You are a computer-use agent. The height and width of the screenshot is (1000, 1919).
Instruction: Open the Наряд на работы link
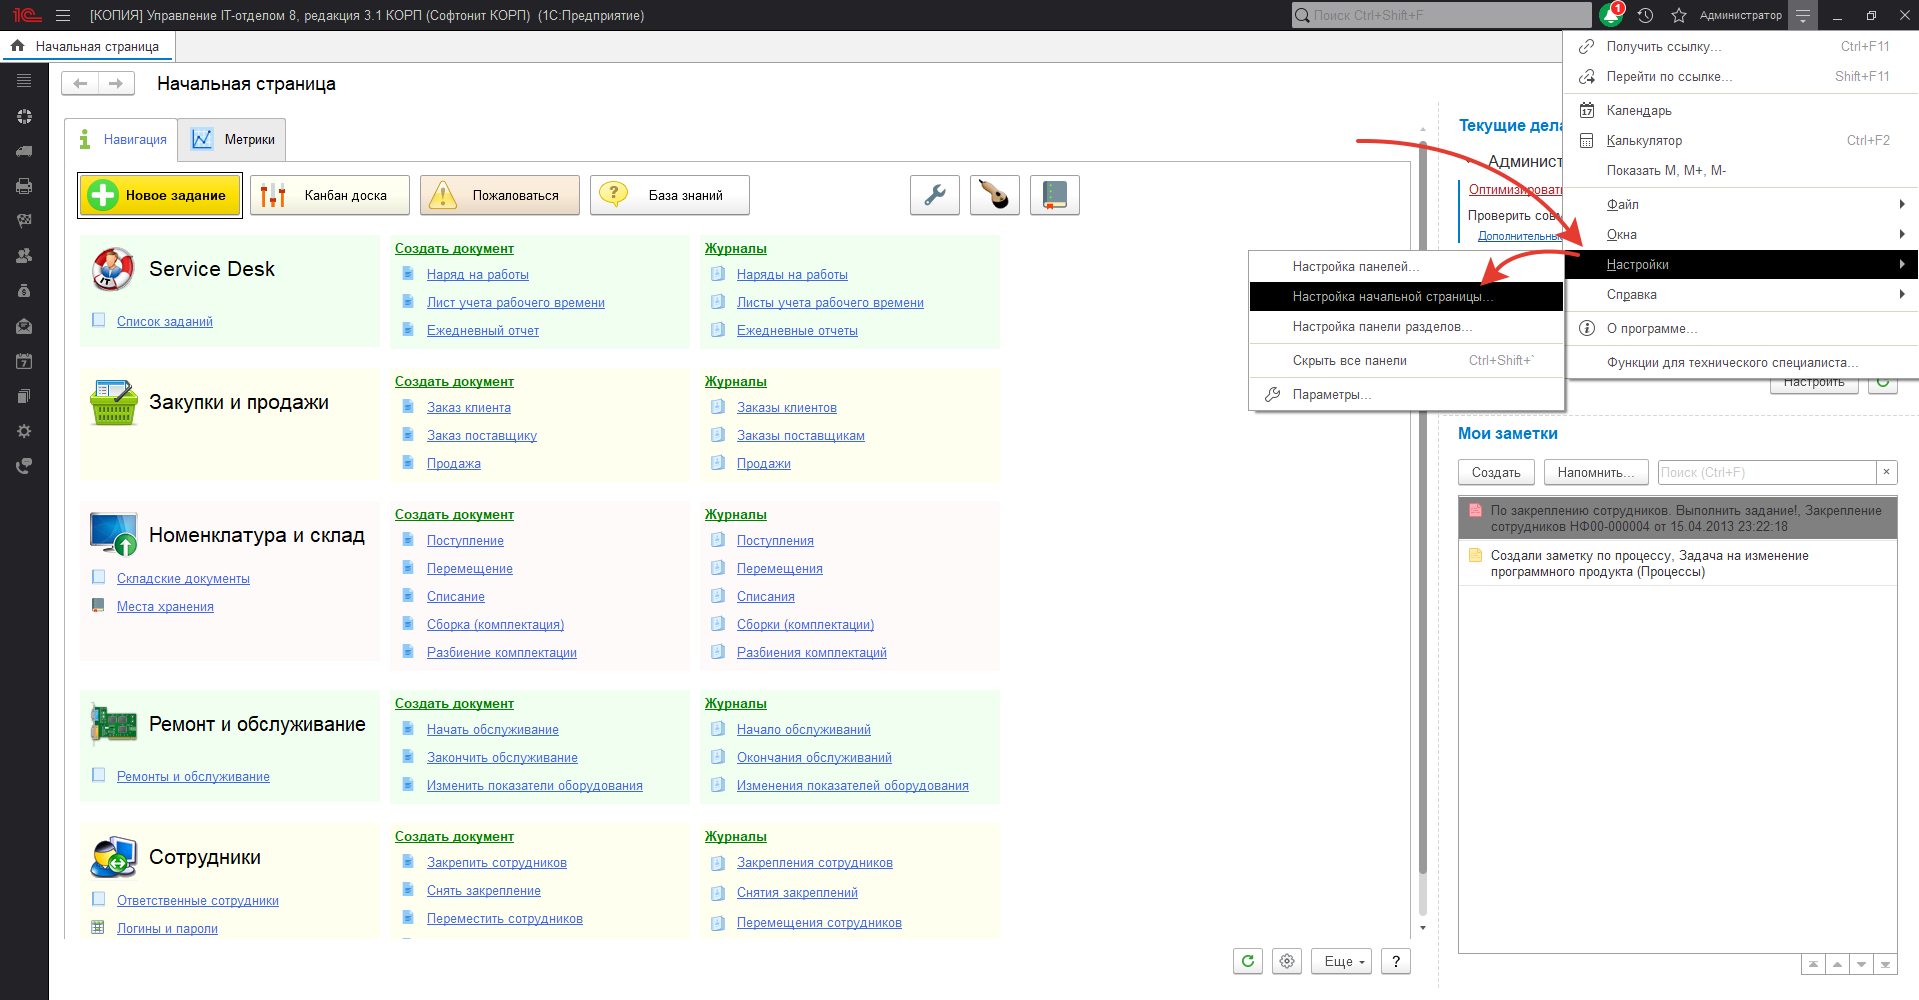click(477, 274)
